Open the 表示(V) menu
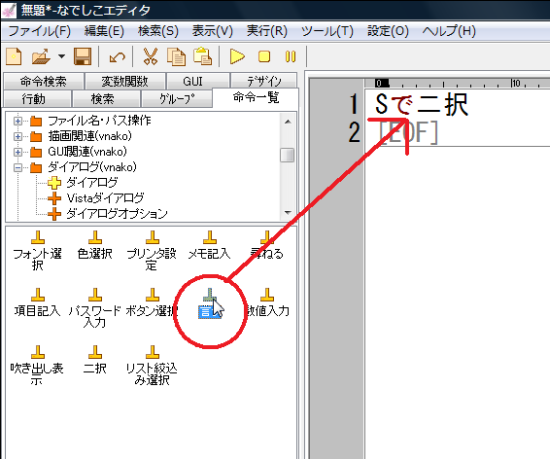This screenshot has width=550, height=459. tap(212, 31)
